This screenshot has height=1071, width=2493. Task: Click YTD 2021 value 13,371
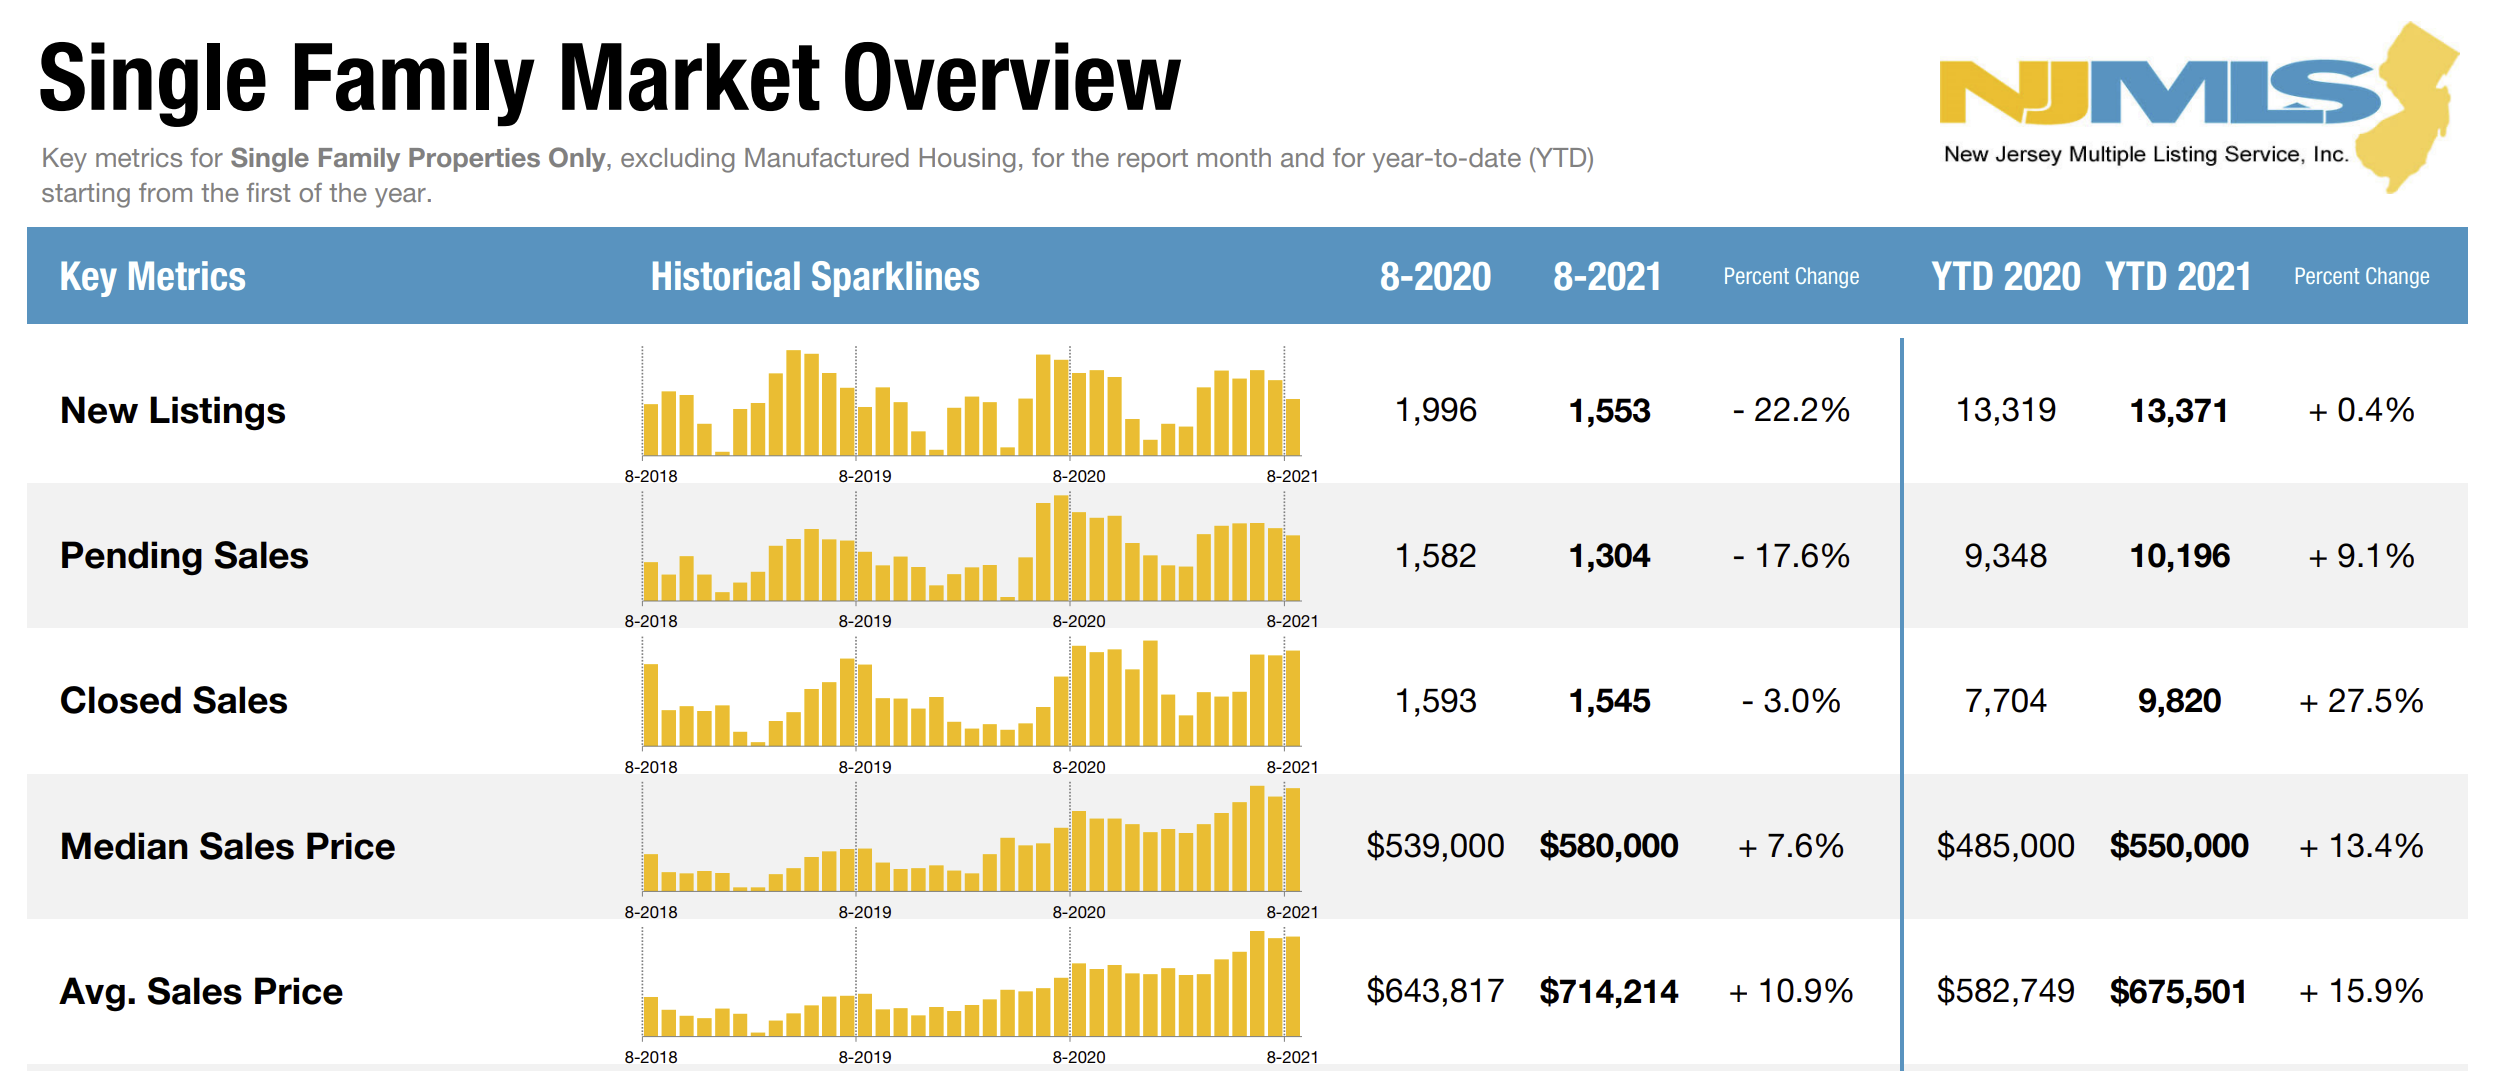(2179, 410)
